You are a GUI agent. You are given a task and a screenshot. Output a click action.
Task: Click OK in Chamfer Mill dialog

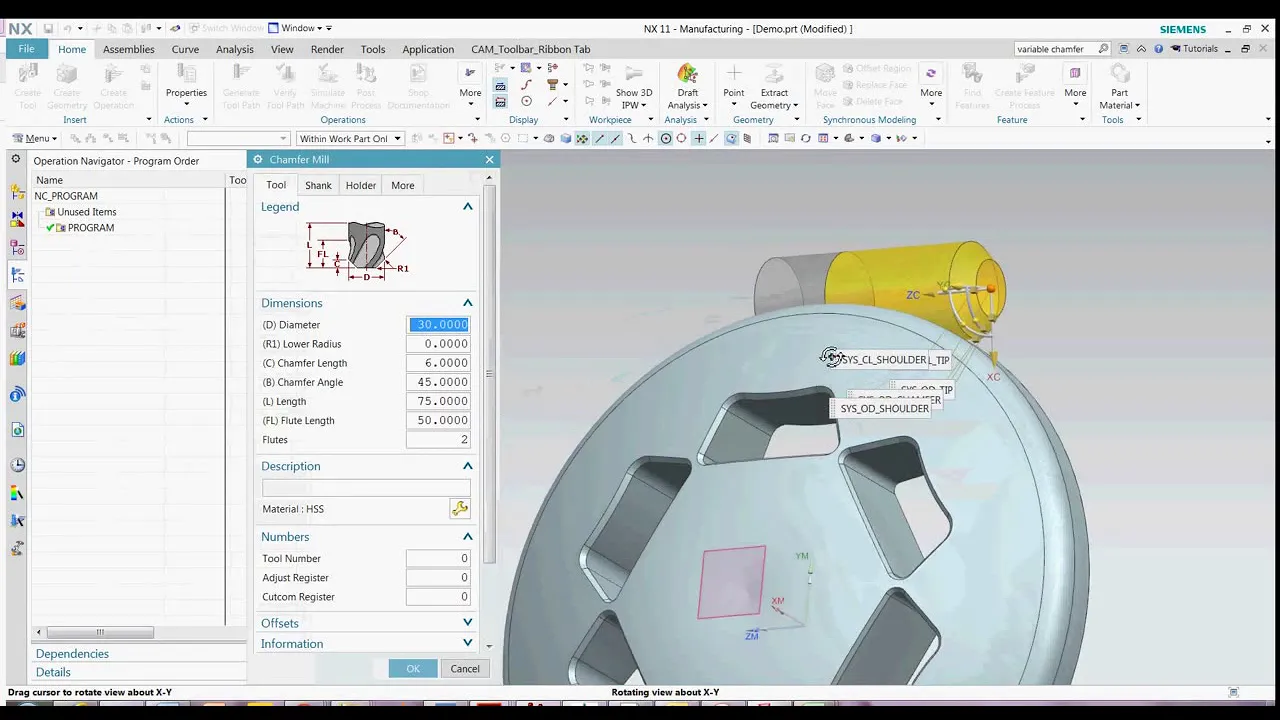pyautogui.click(x=413, y=669)
